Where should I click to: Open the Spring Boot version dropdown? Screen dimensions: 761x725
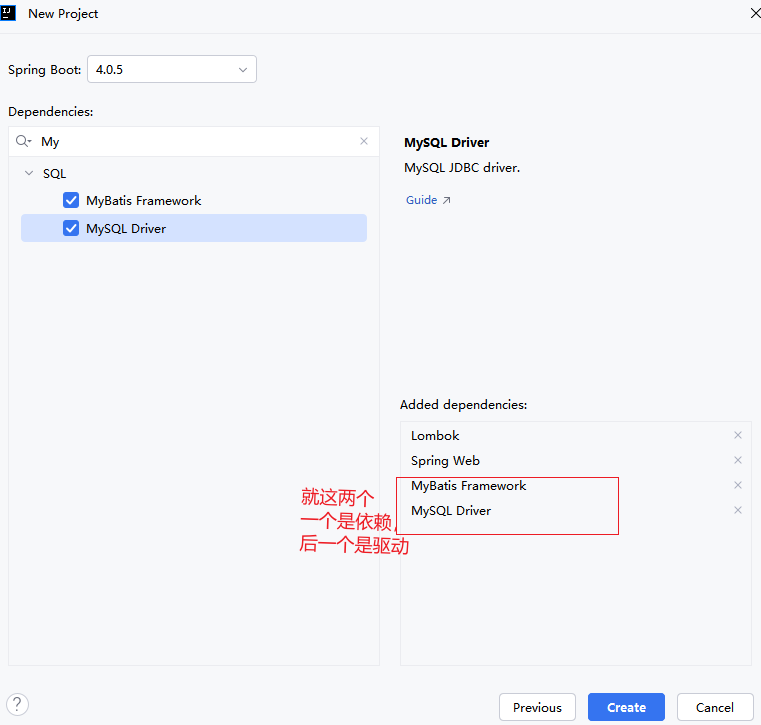click(172, 69)
